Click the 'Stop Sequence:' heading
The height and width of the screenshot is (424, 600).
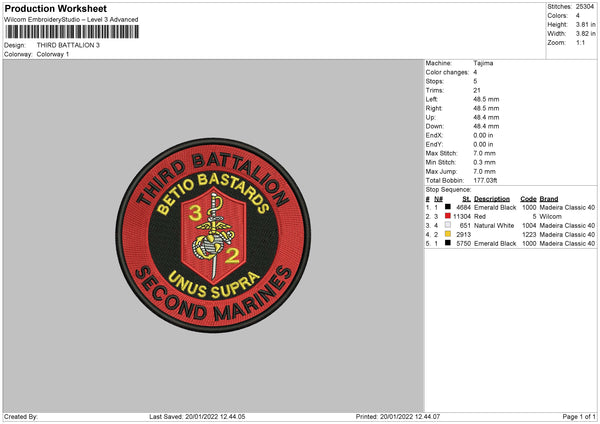448,190
